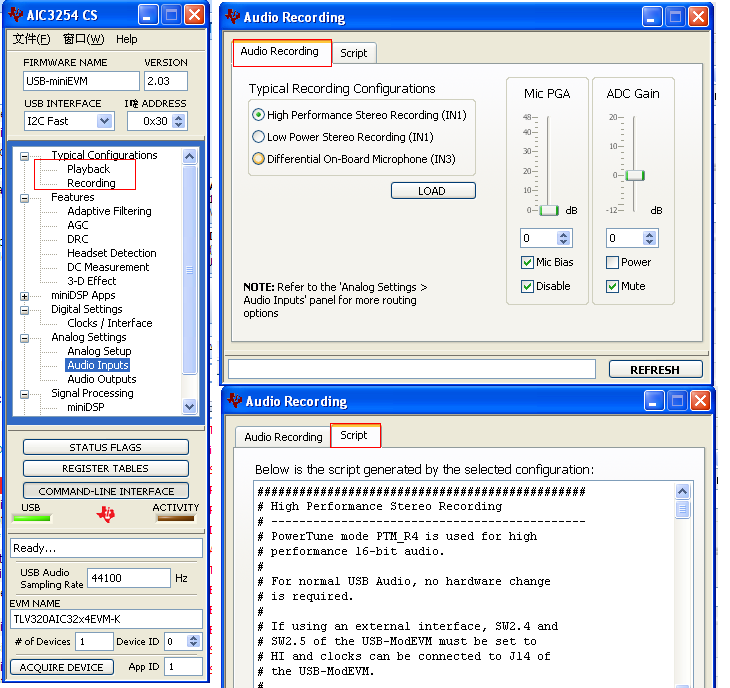The width and height of the screenshot is (730, 688).
Task: Toggle the Mic Bias checkbox
Action: (527, 263)
